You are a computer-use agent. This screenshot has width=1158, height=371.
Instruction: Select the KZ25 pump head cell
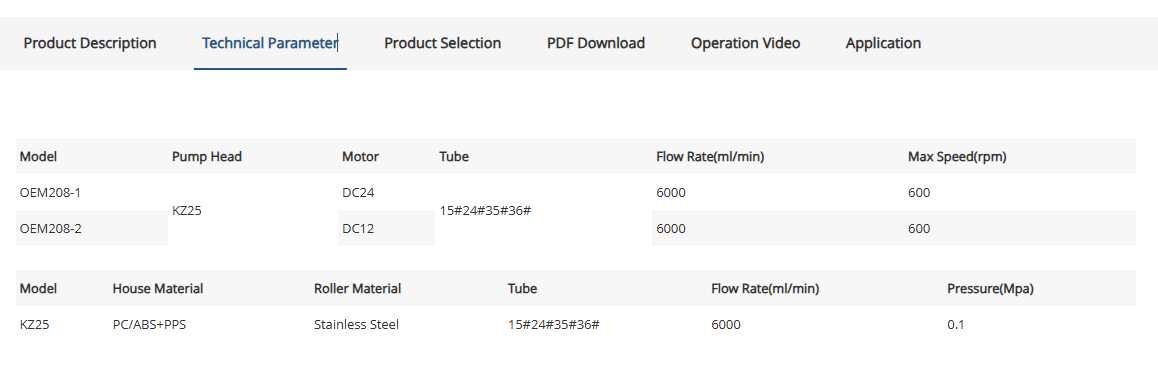click(253, 211)
